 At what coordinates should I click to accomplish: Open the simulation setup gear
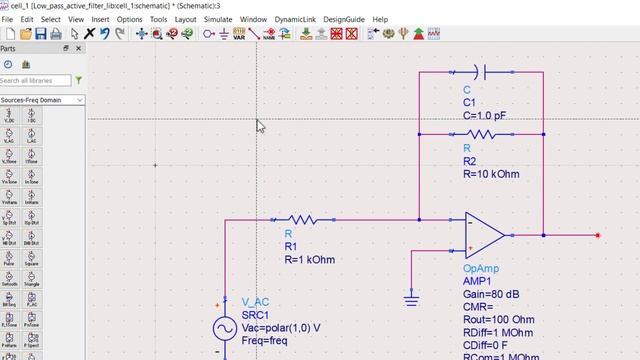coord(388,34)
